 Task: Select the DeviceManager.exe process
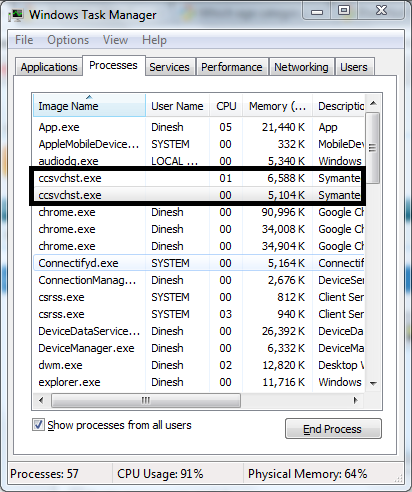[x=199, y=348]
